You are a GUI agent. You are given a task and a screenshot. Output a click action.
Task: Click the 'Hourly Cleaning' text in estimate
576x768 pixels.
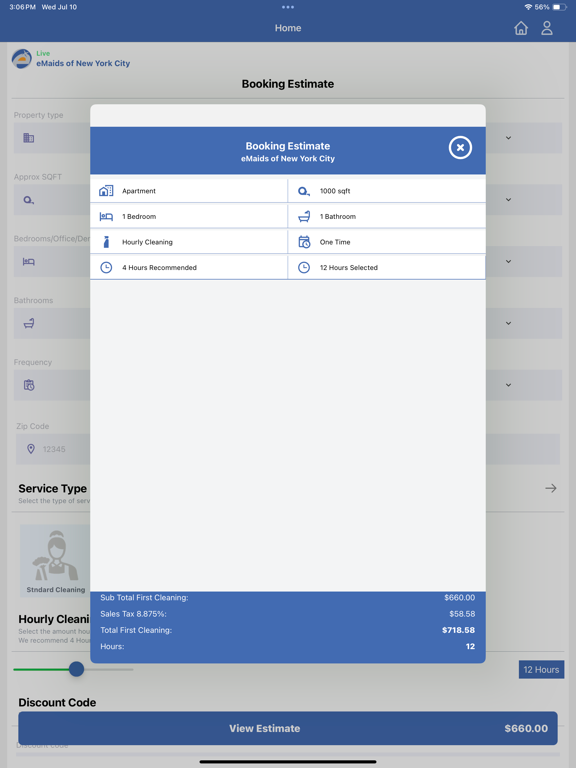(147, 242)
